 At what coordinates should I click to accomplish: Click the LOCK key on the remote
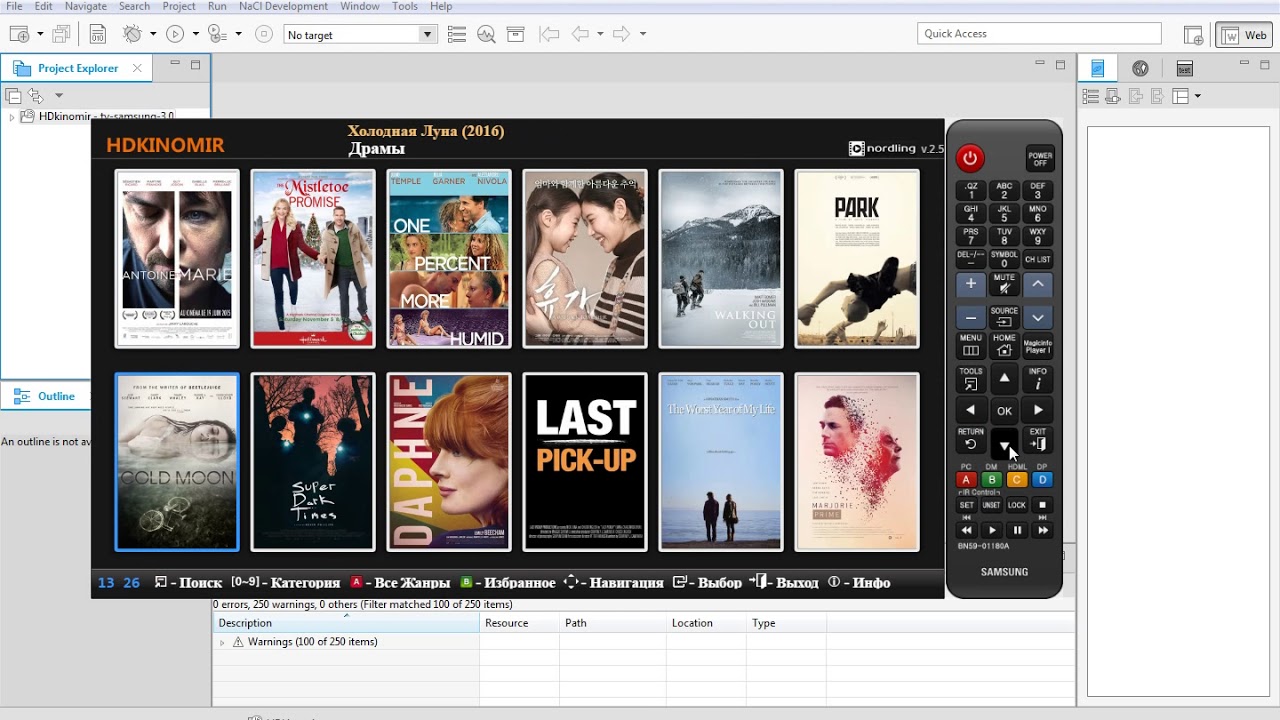point(1016,505)
